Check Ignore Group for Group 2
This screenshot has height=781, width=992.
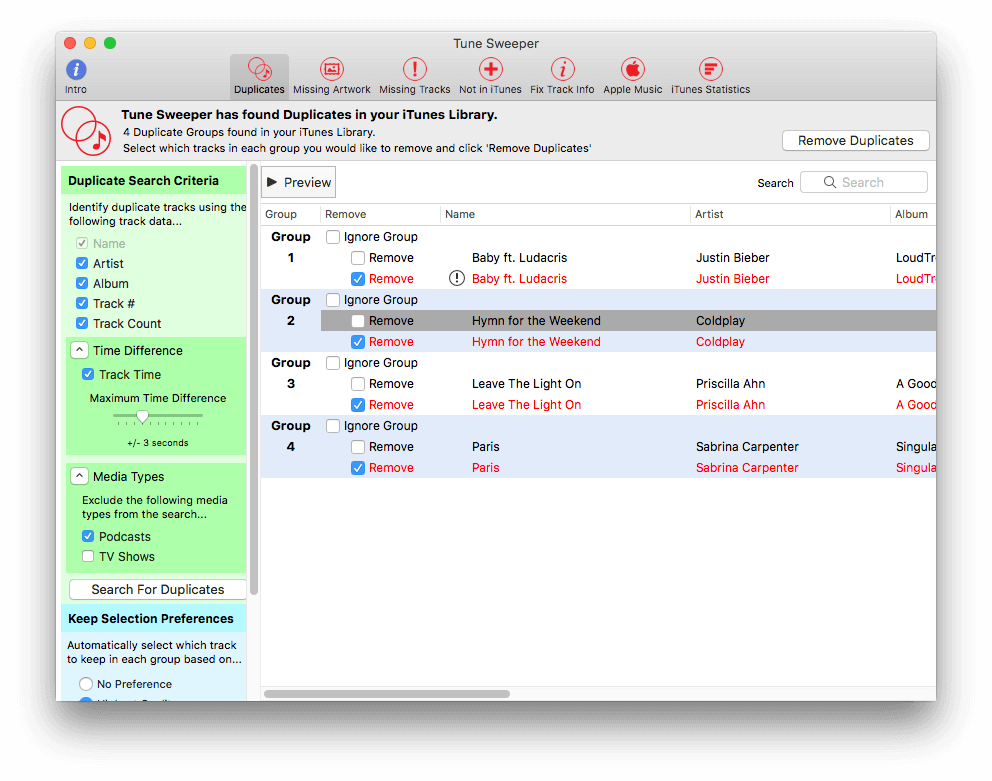tap(333, 299)
